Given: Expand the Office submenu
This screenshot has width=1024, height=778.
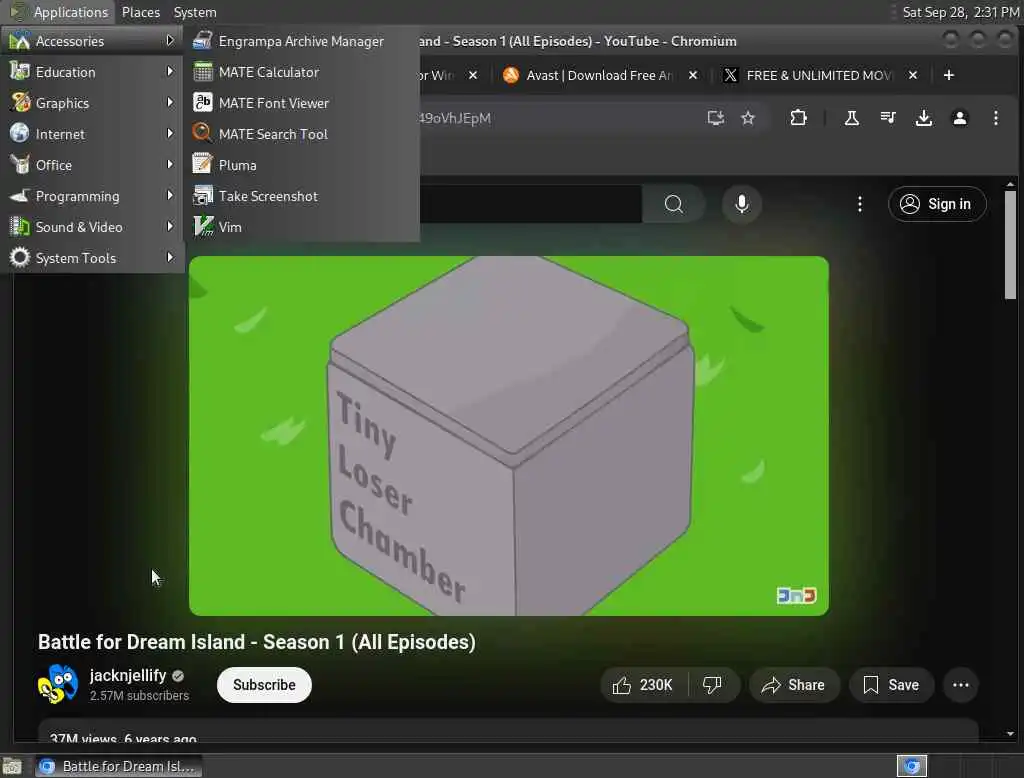Looking at the screenshot, I should (x=92, y=165).
